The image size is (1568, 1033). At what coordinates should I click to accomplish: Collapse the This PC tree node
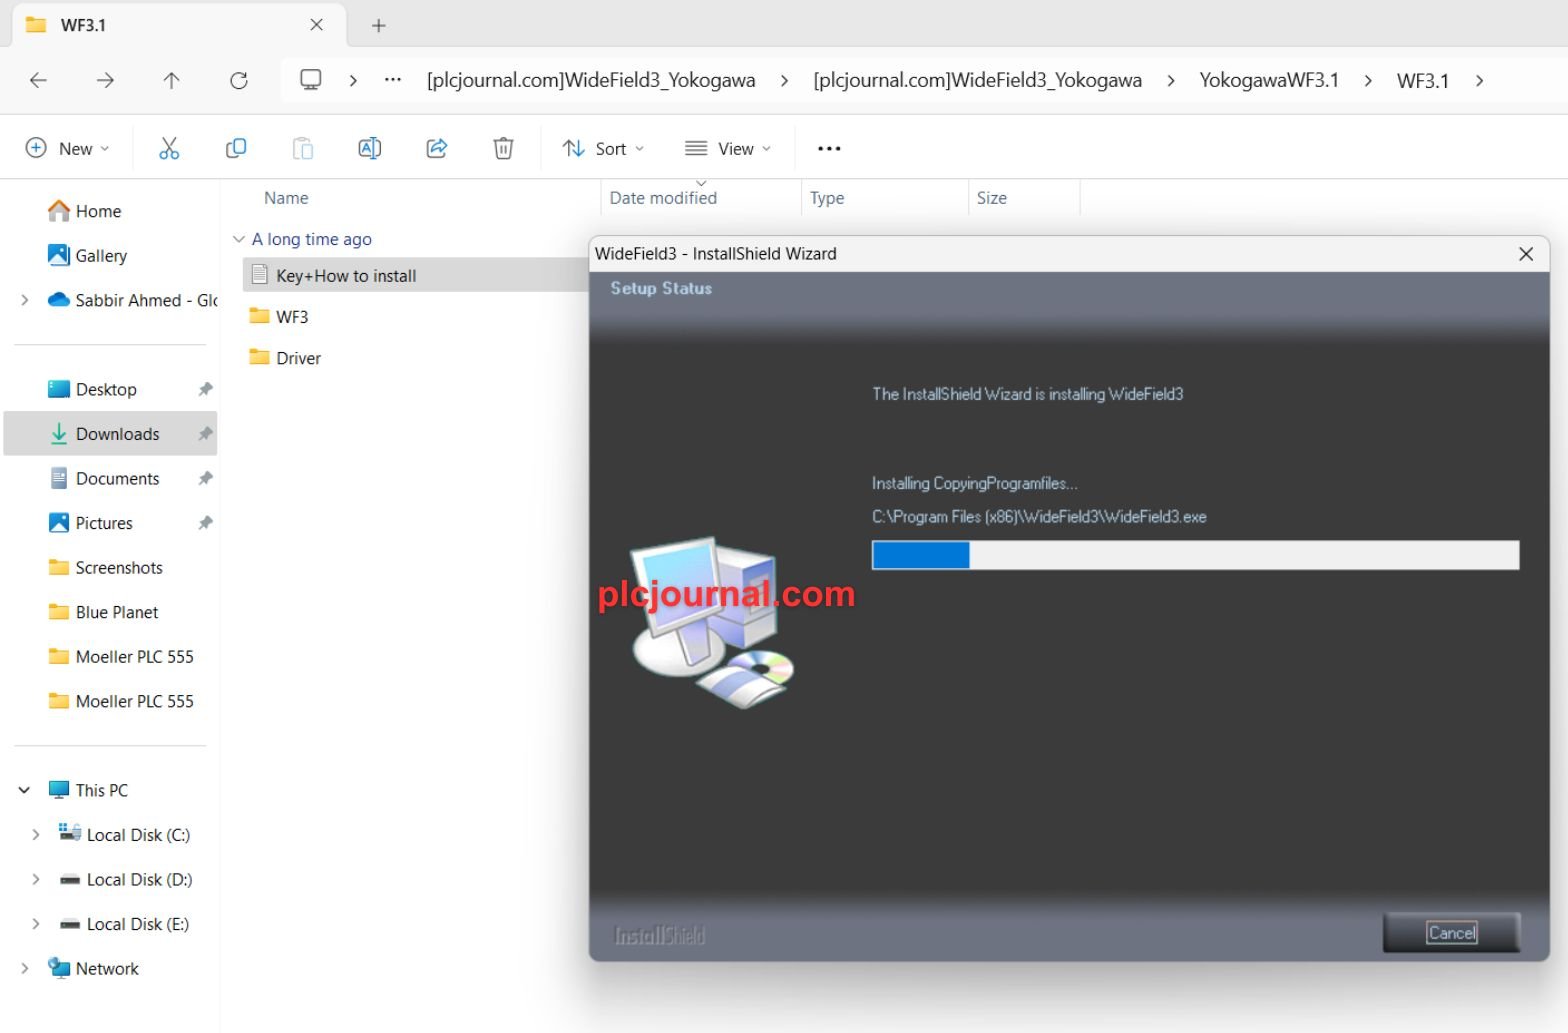pos(24,790)
